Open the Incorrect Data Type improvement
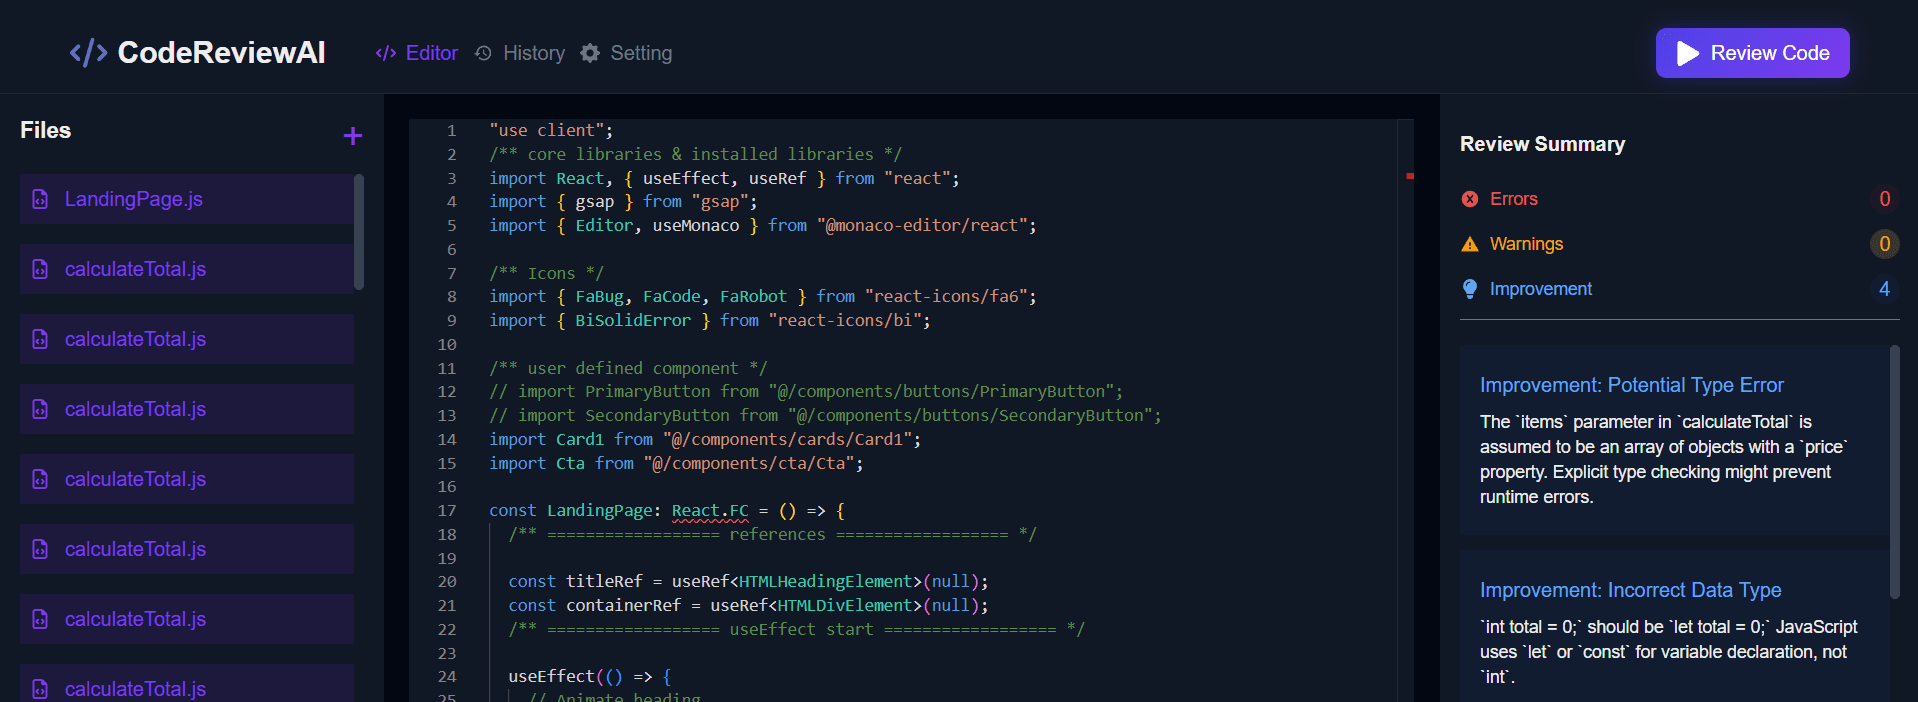Viewport: 1918px width, 702px height. click(x=1630, y=590)
